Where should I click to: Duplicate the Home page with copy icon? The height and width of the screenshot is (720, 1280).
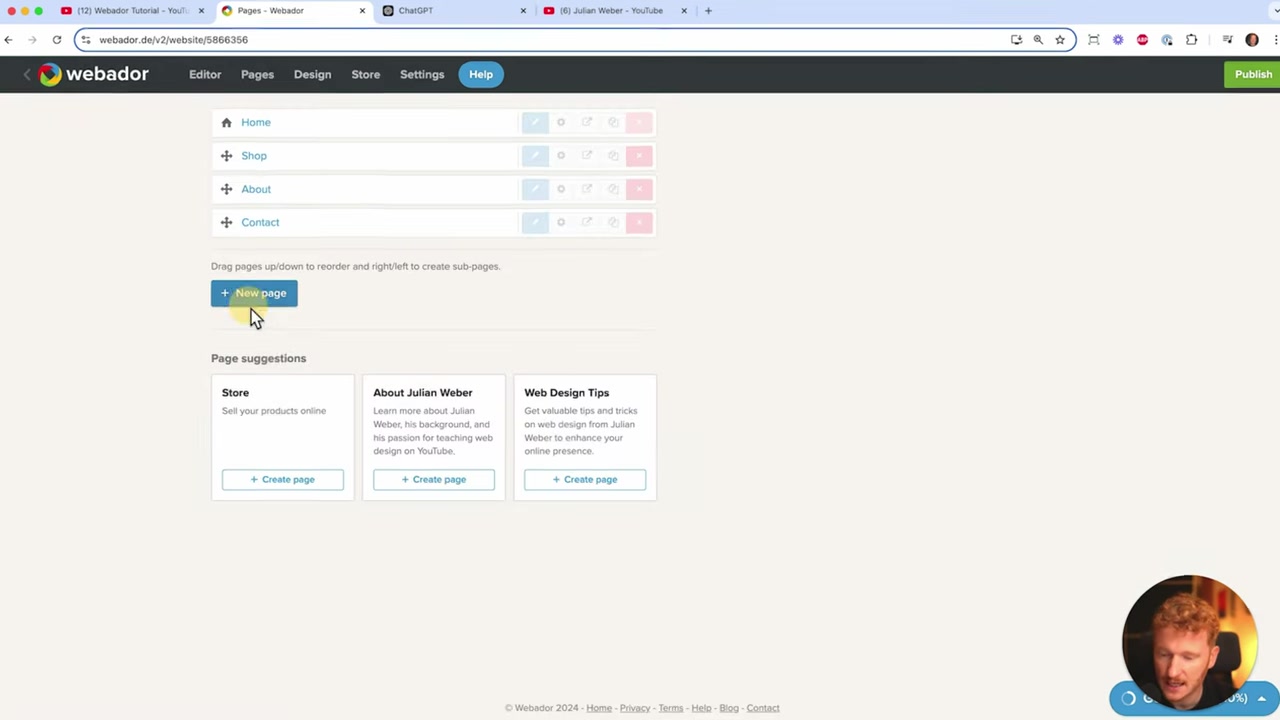(613, 122)
